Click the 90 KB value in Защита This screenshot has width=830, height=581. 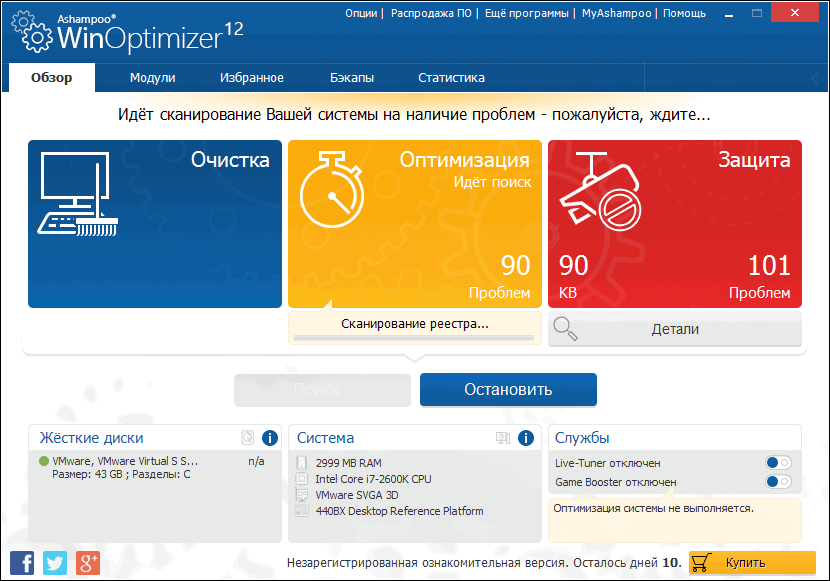573,277
